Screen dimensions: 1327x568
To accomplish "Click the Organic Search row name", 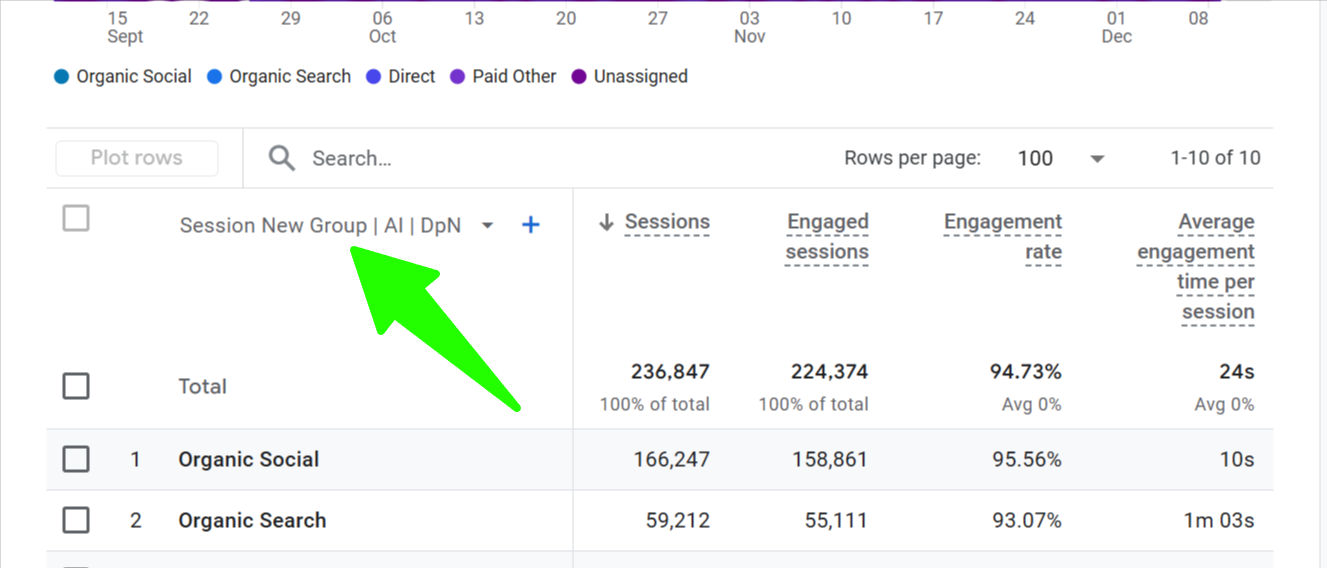I will 252,521.
